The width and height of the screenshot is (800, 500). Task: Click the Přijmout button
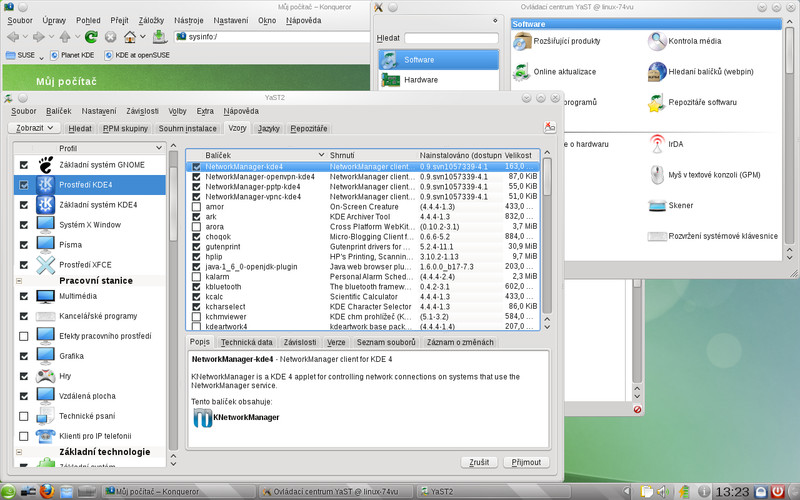(526, 462)
